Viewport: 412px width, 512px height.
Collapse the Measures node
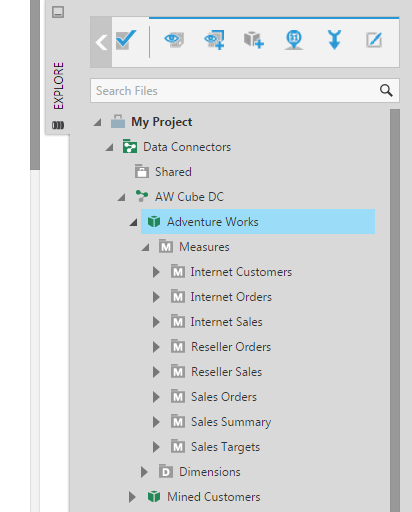[x=145, y=247]
